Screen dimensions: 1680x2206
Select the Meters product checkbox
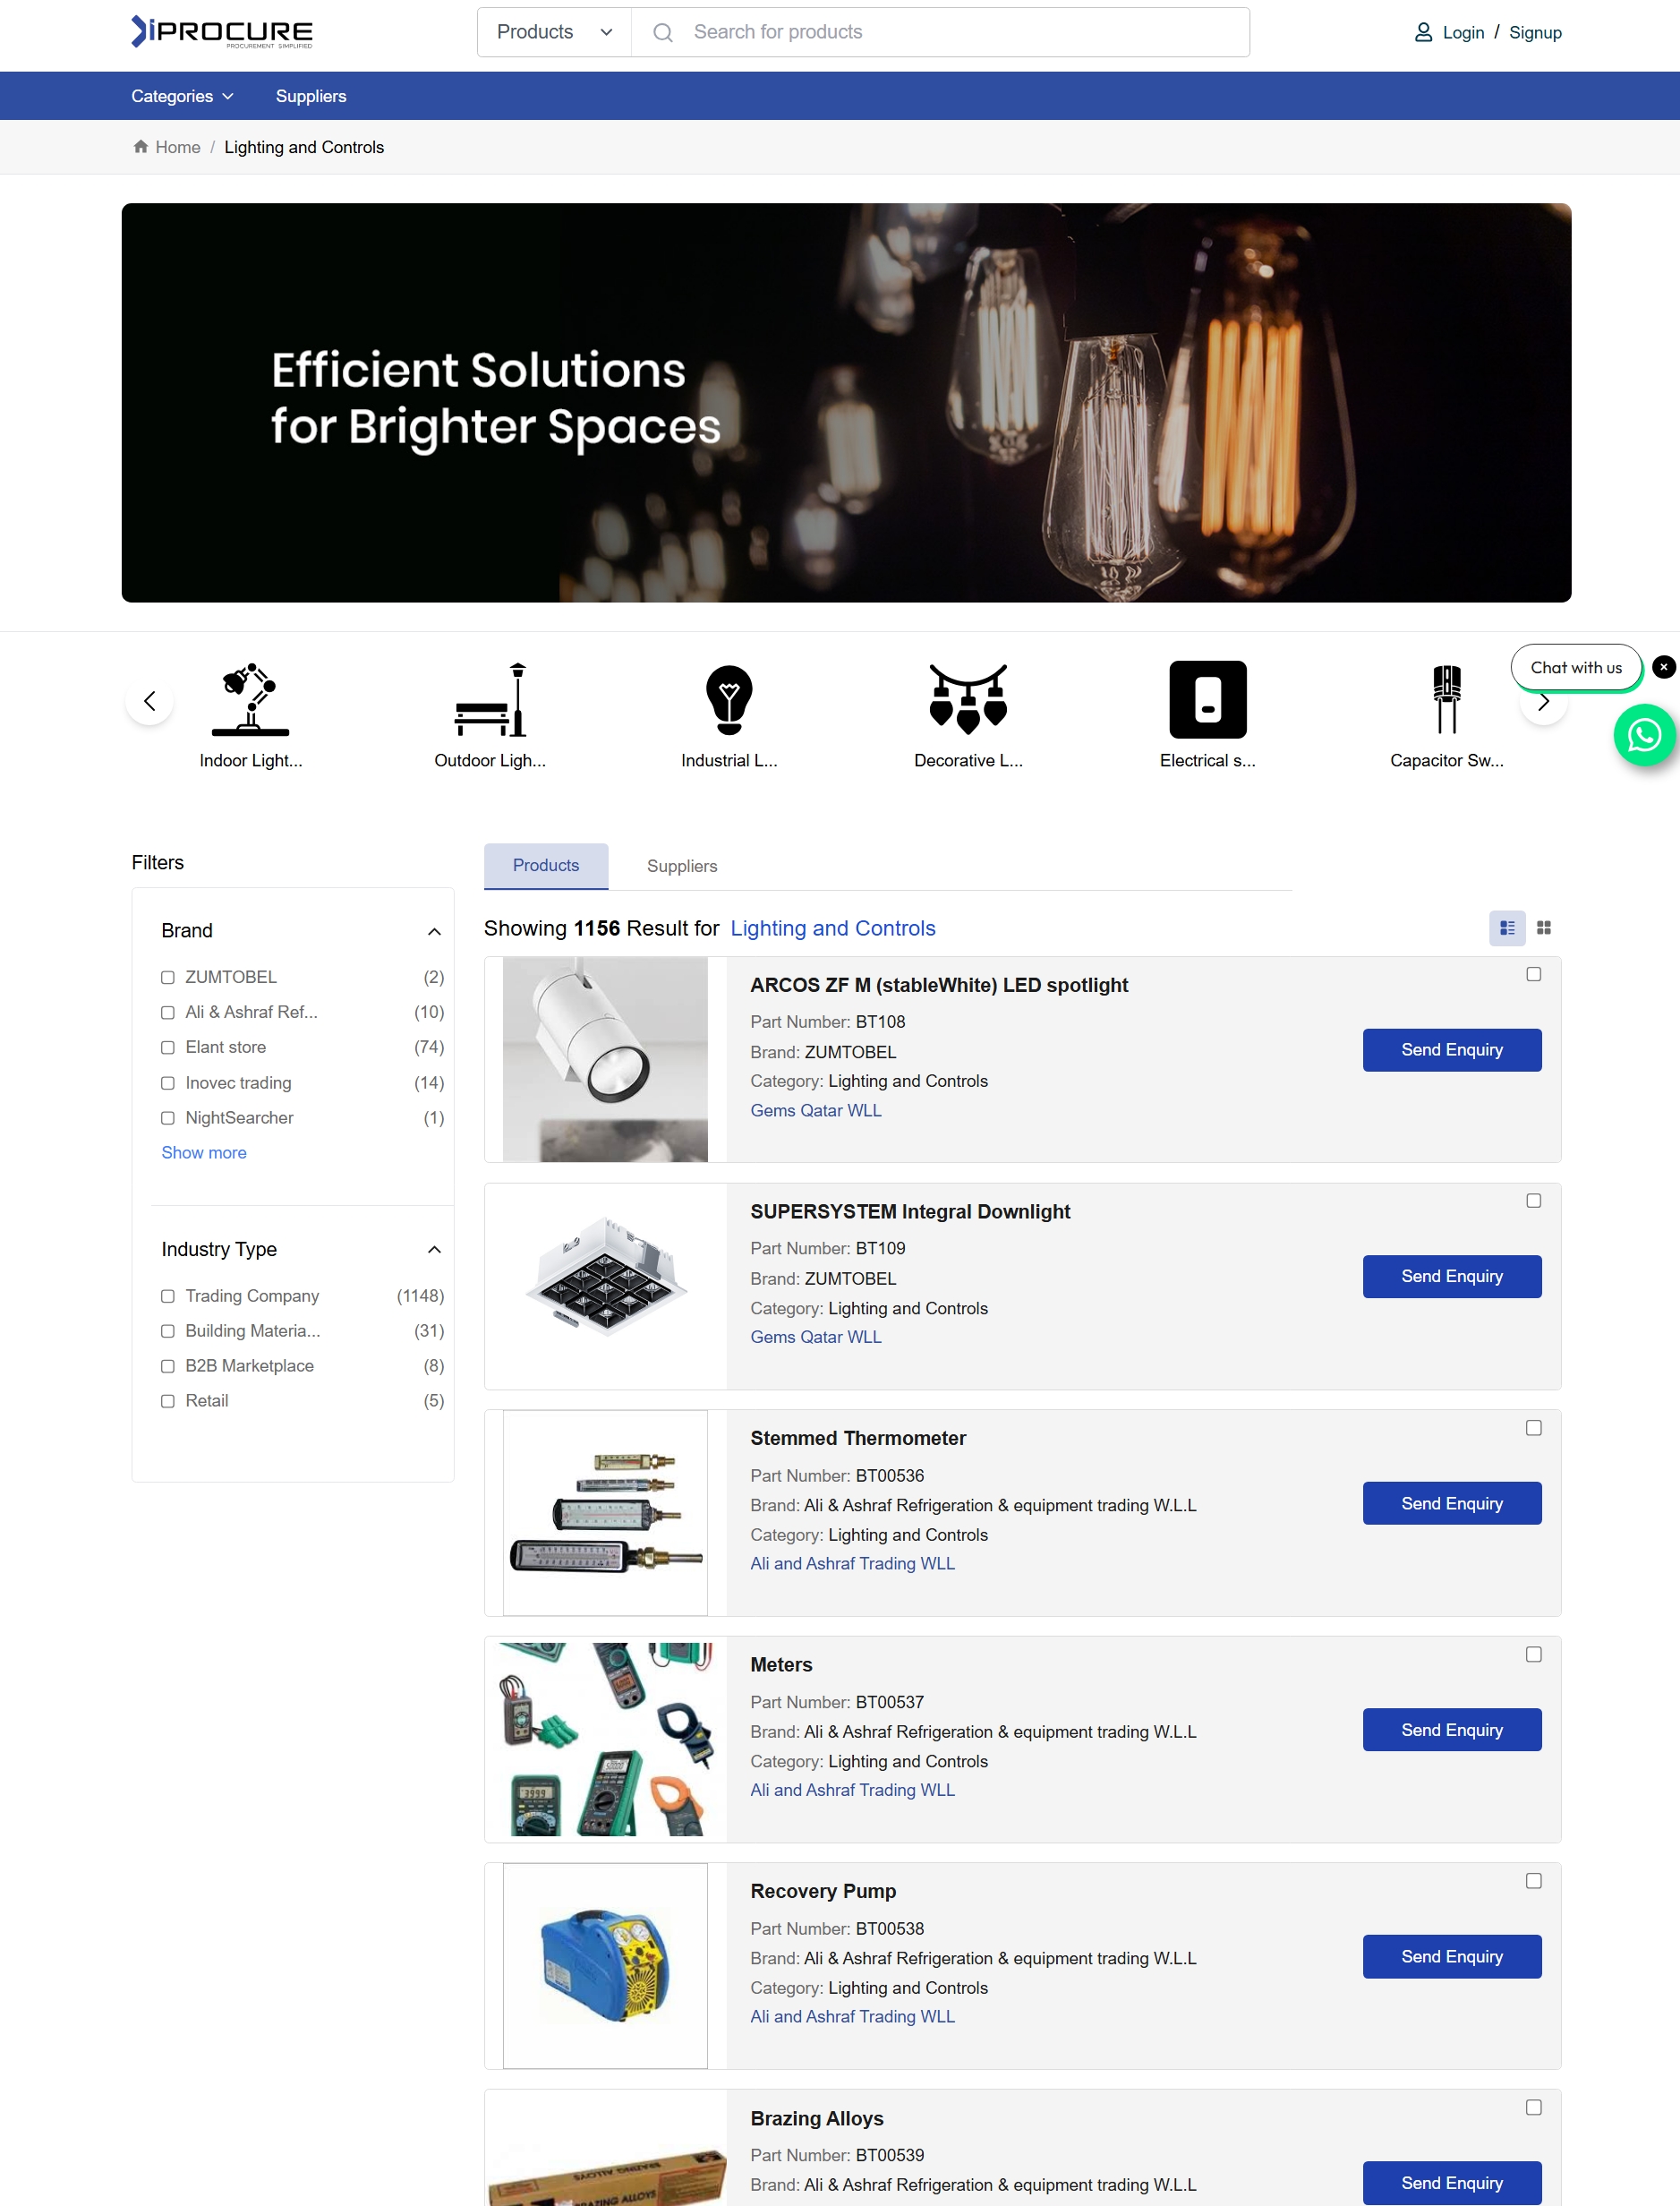(x=1534, y=1654)
